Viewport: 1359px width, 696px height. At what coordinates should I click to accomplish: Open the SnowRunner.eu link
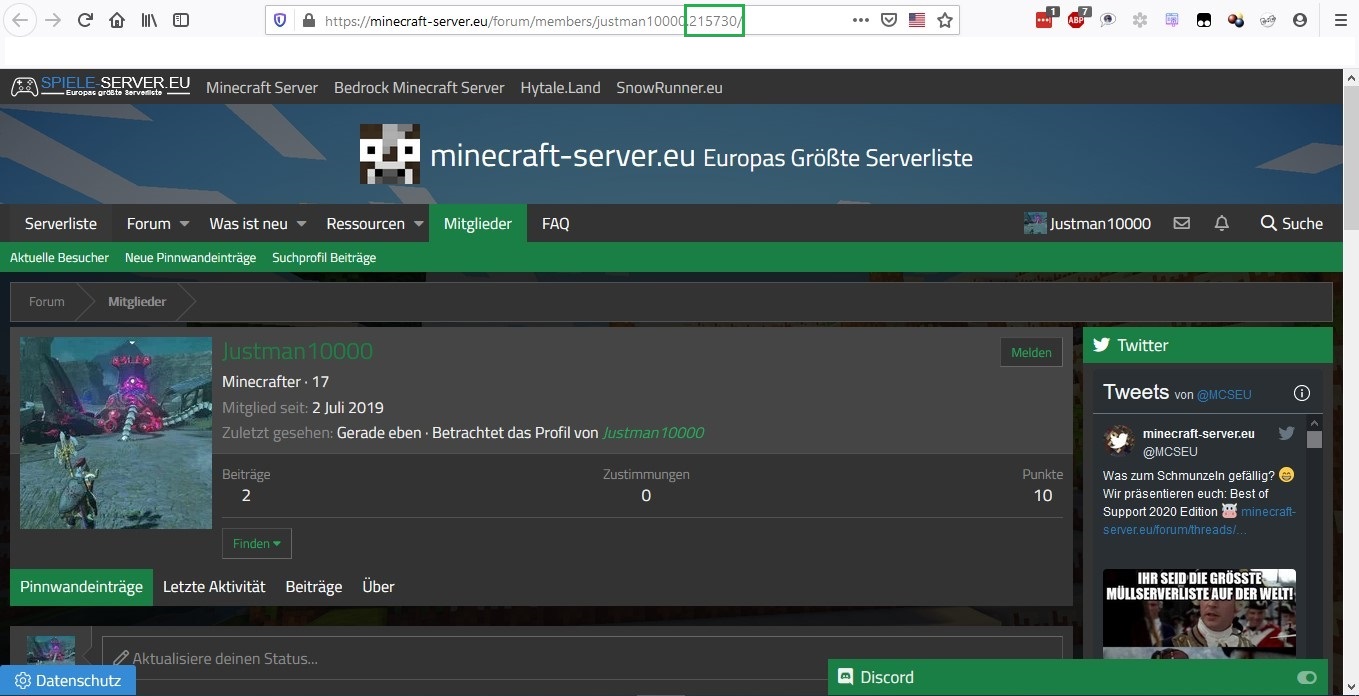(x=669, y=87)
